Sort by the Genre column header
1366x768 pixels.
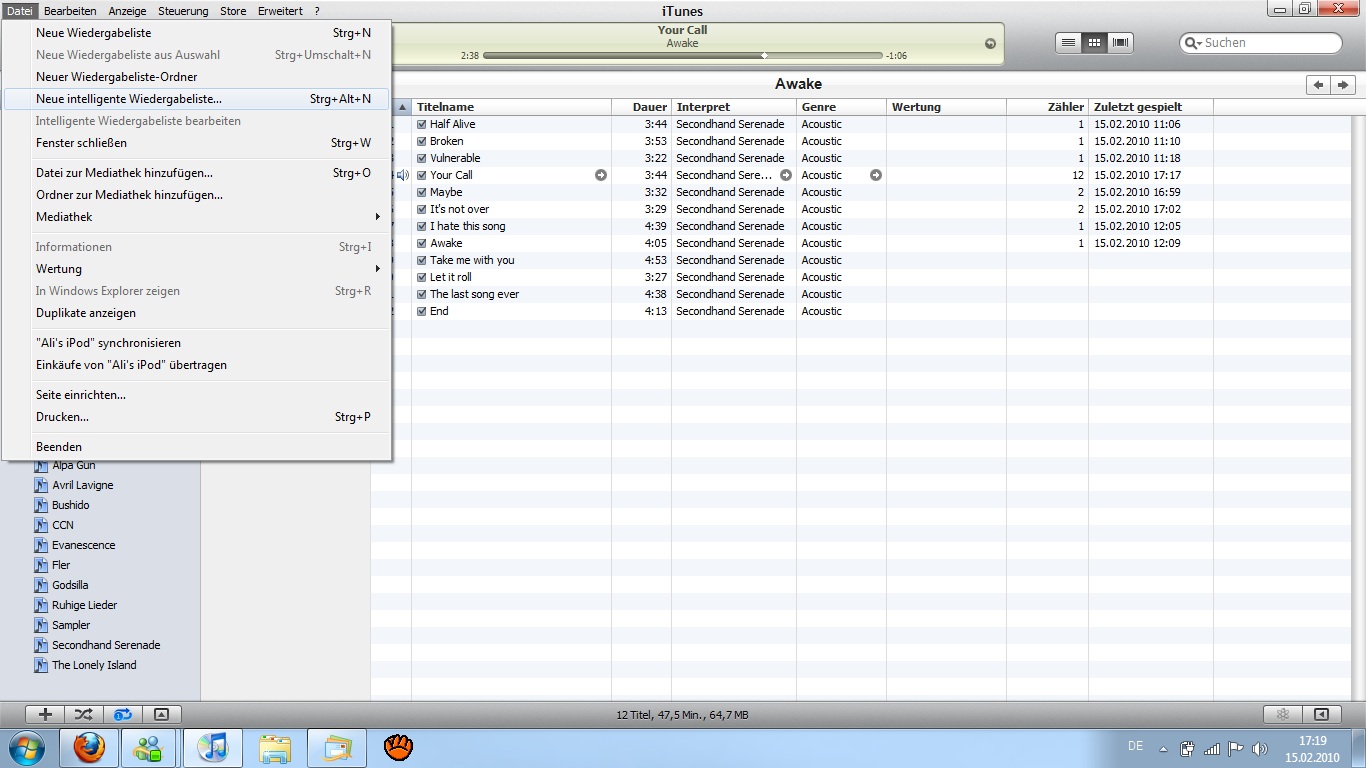841,107
